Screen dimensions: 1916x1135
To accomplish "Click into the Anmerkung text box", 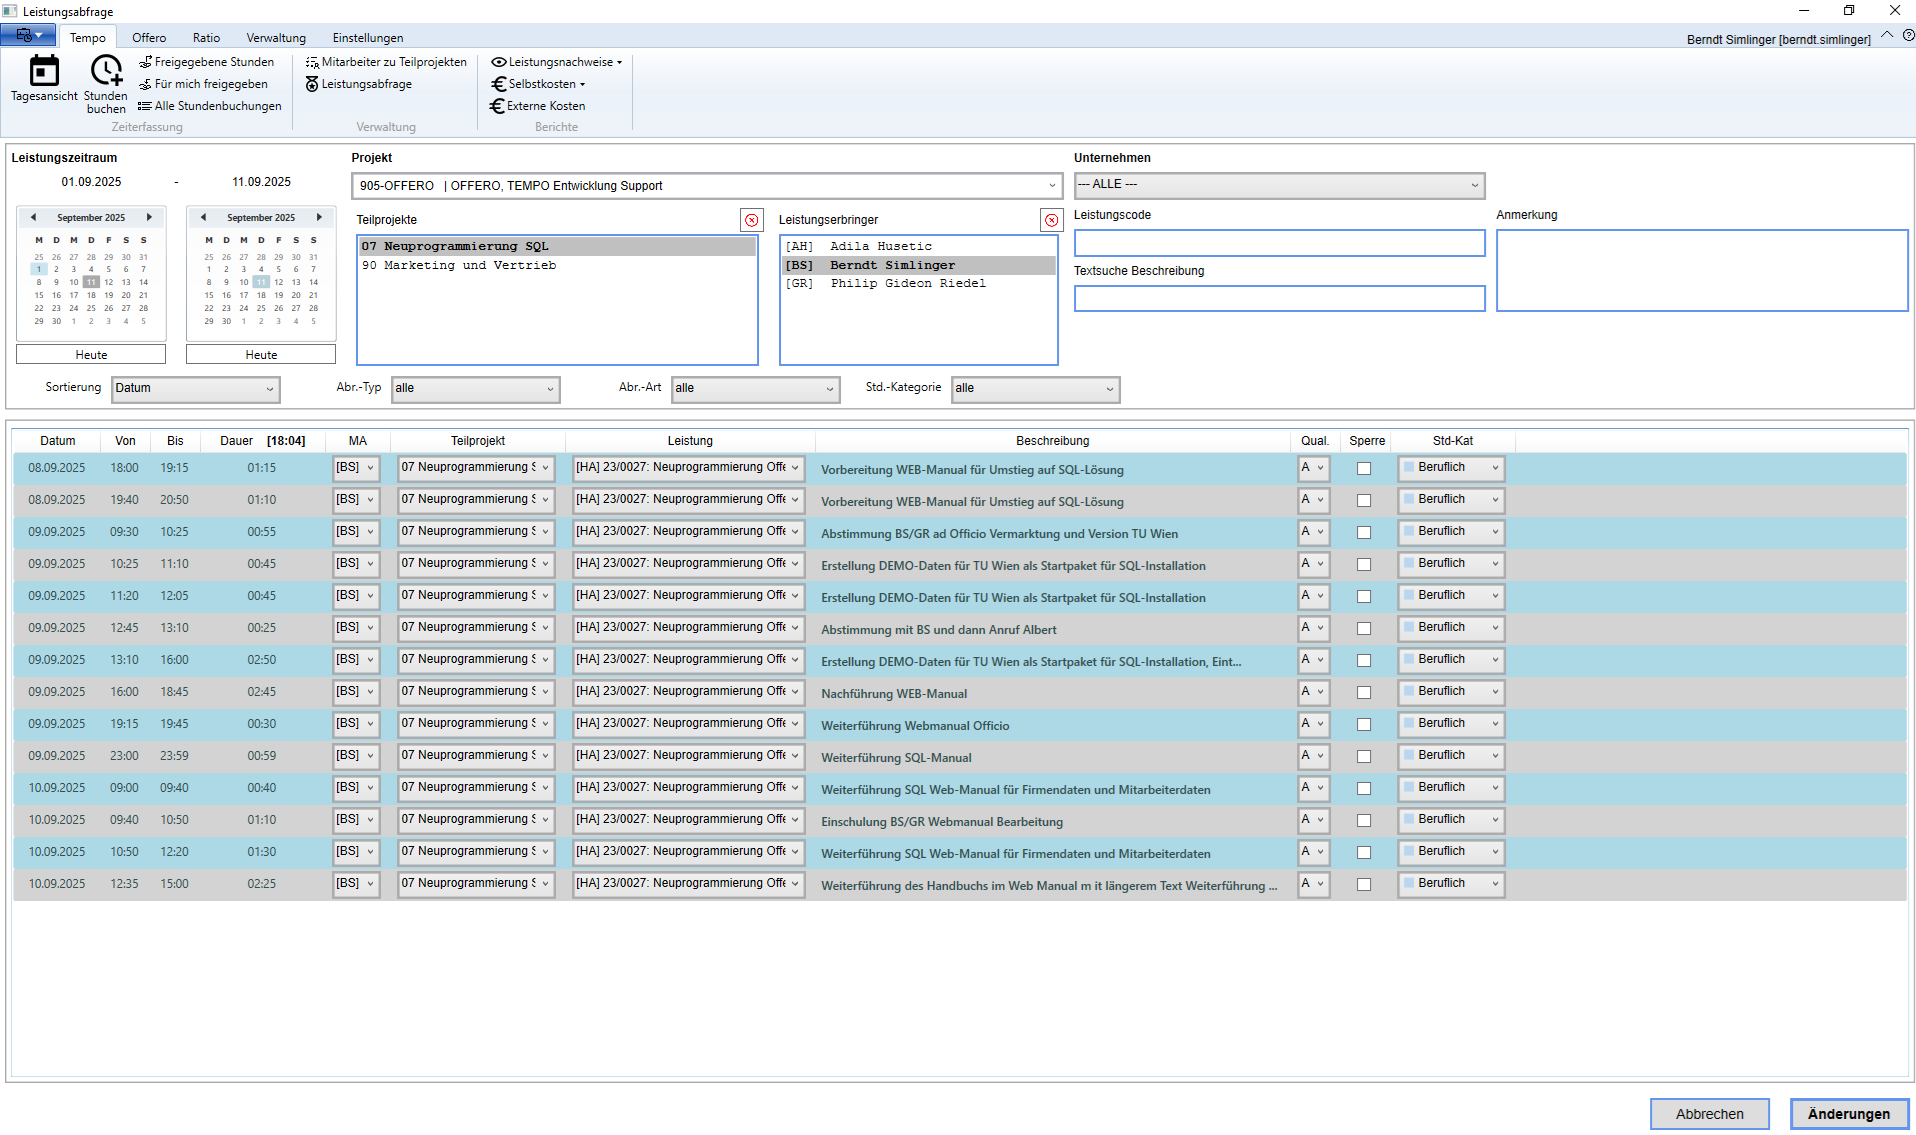I will 1702,271.
